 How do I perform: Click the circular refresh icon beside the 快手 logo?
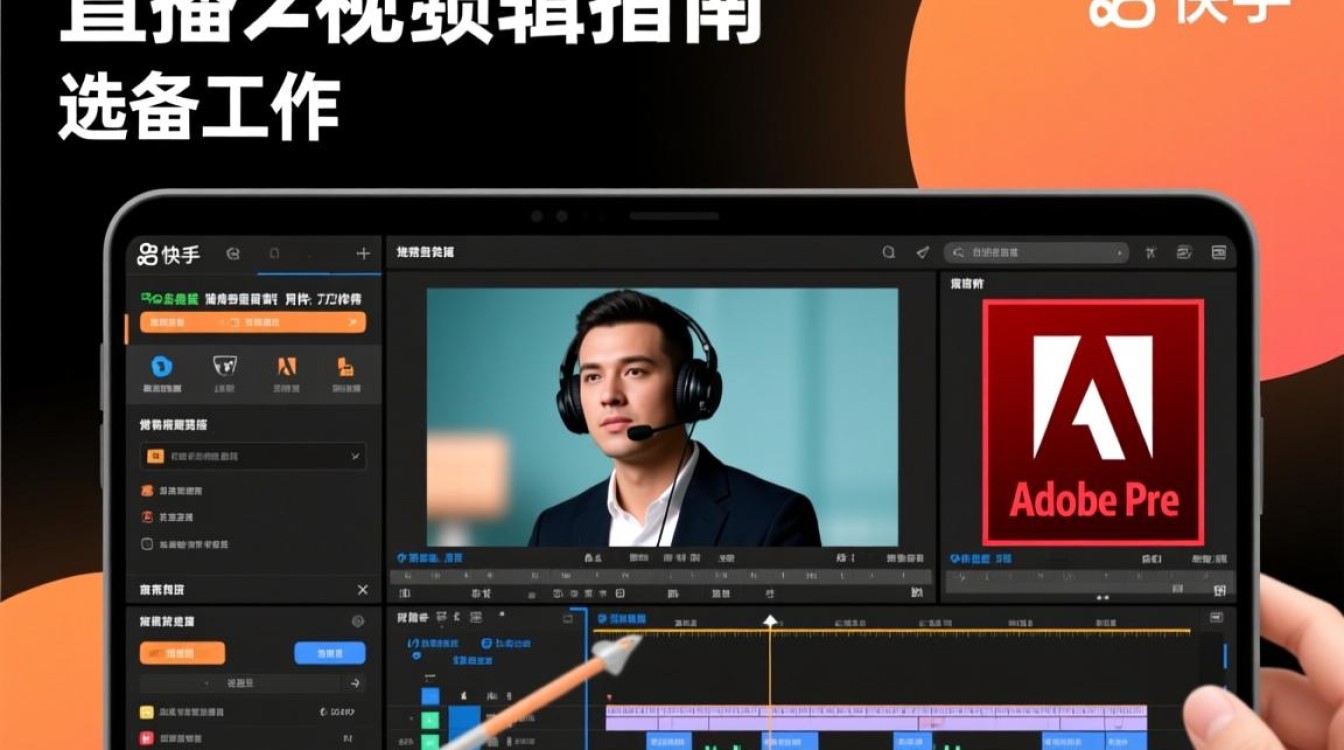click(233, 254)
